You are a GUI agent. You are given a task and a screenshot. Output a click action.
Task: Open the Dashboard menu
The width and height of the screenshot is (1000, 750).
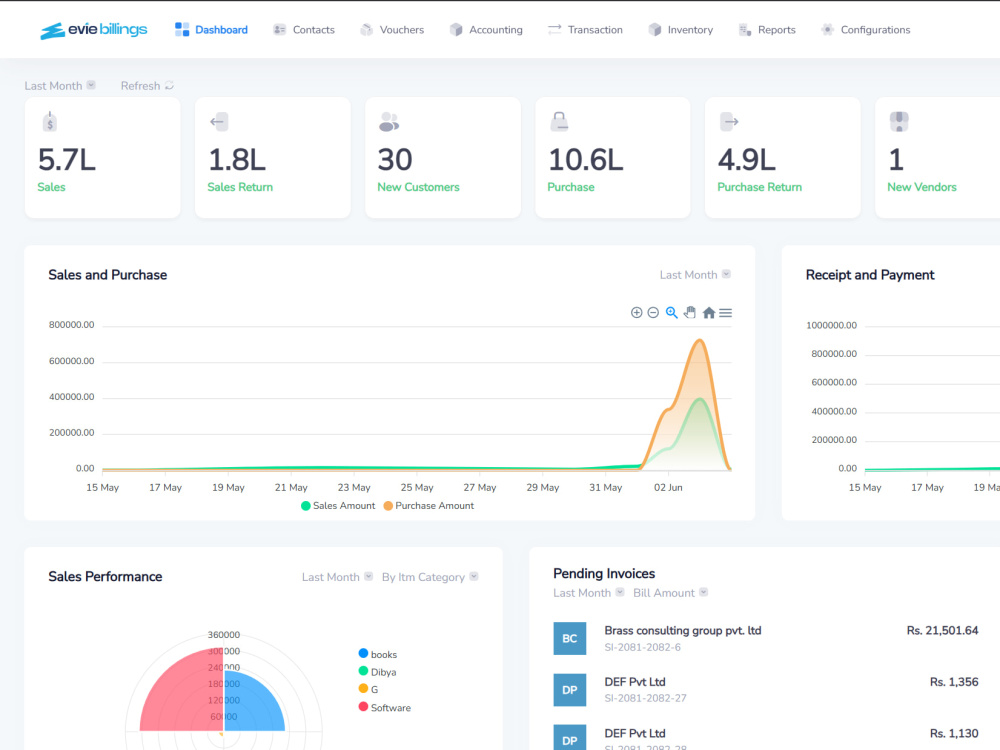(x=211, y=29)
